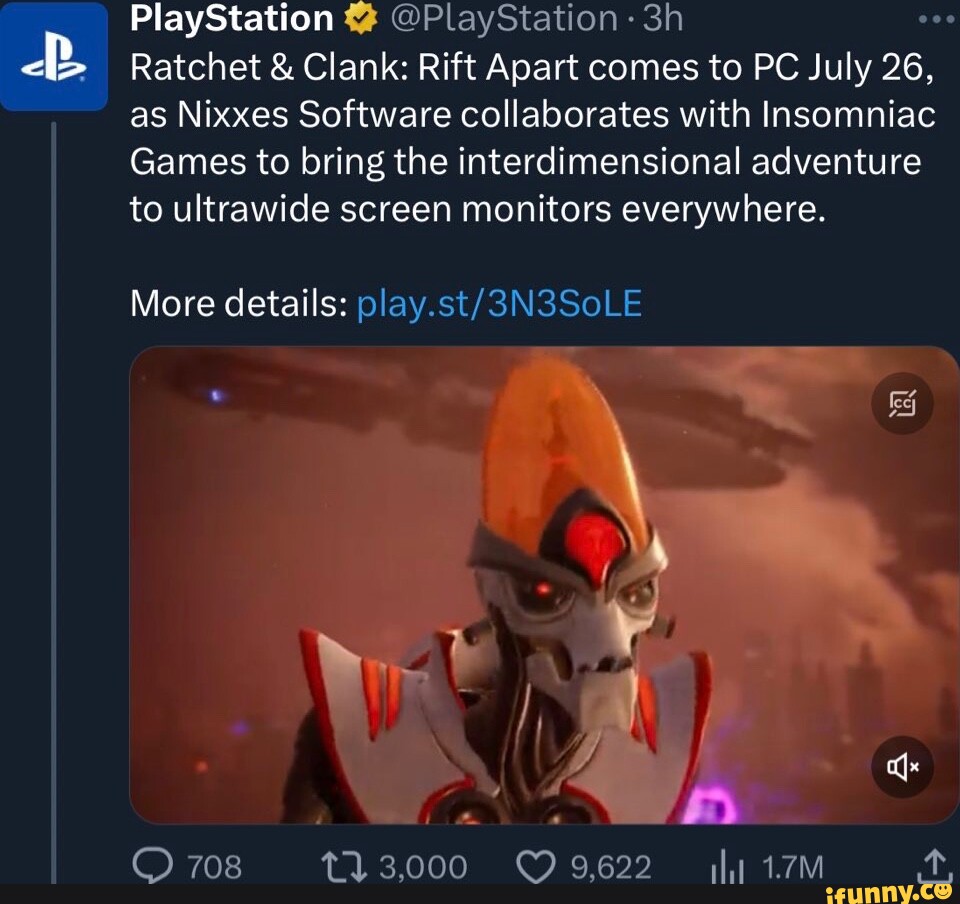The image size is (960, 904).
Task: Open the play.st/3N3SoLE link
Action: click(499, 304)
